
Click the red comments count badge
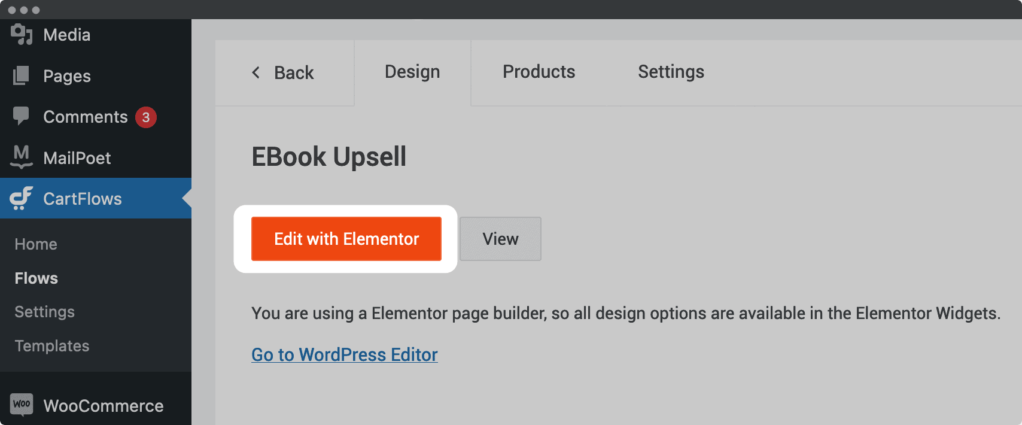click(146, 117)
